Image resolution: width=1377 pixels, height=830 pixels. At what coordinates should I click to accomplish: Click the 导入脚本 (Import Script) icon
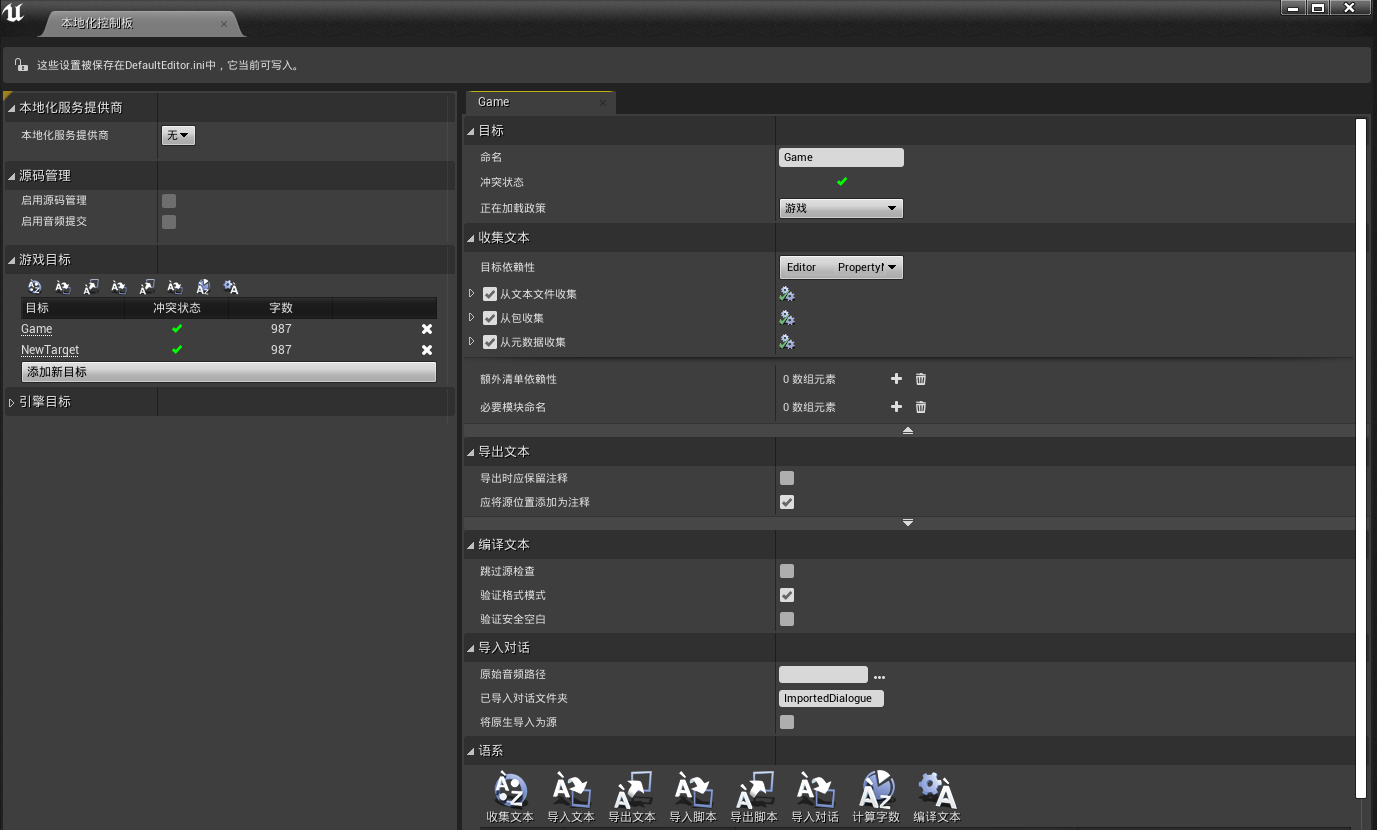click(x=693, y=790)
